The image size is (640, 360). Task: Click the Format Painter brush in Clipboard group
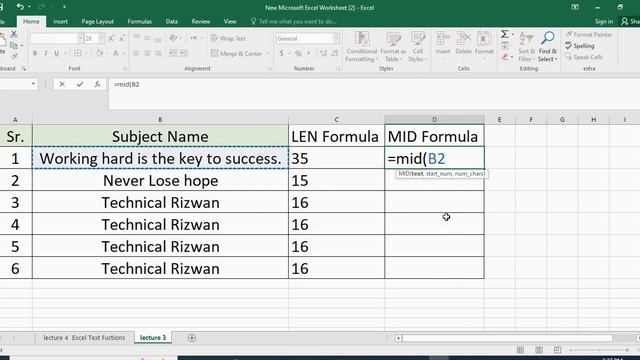click(14, 56)
